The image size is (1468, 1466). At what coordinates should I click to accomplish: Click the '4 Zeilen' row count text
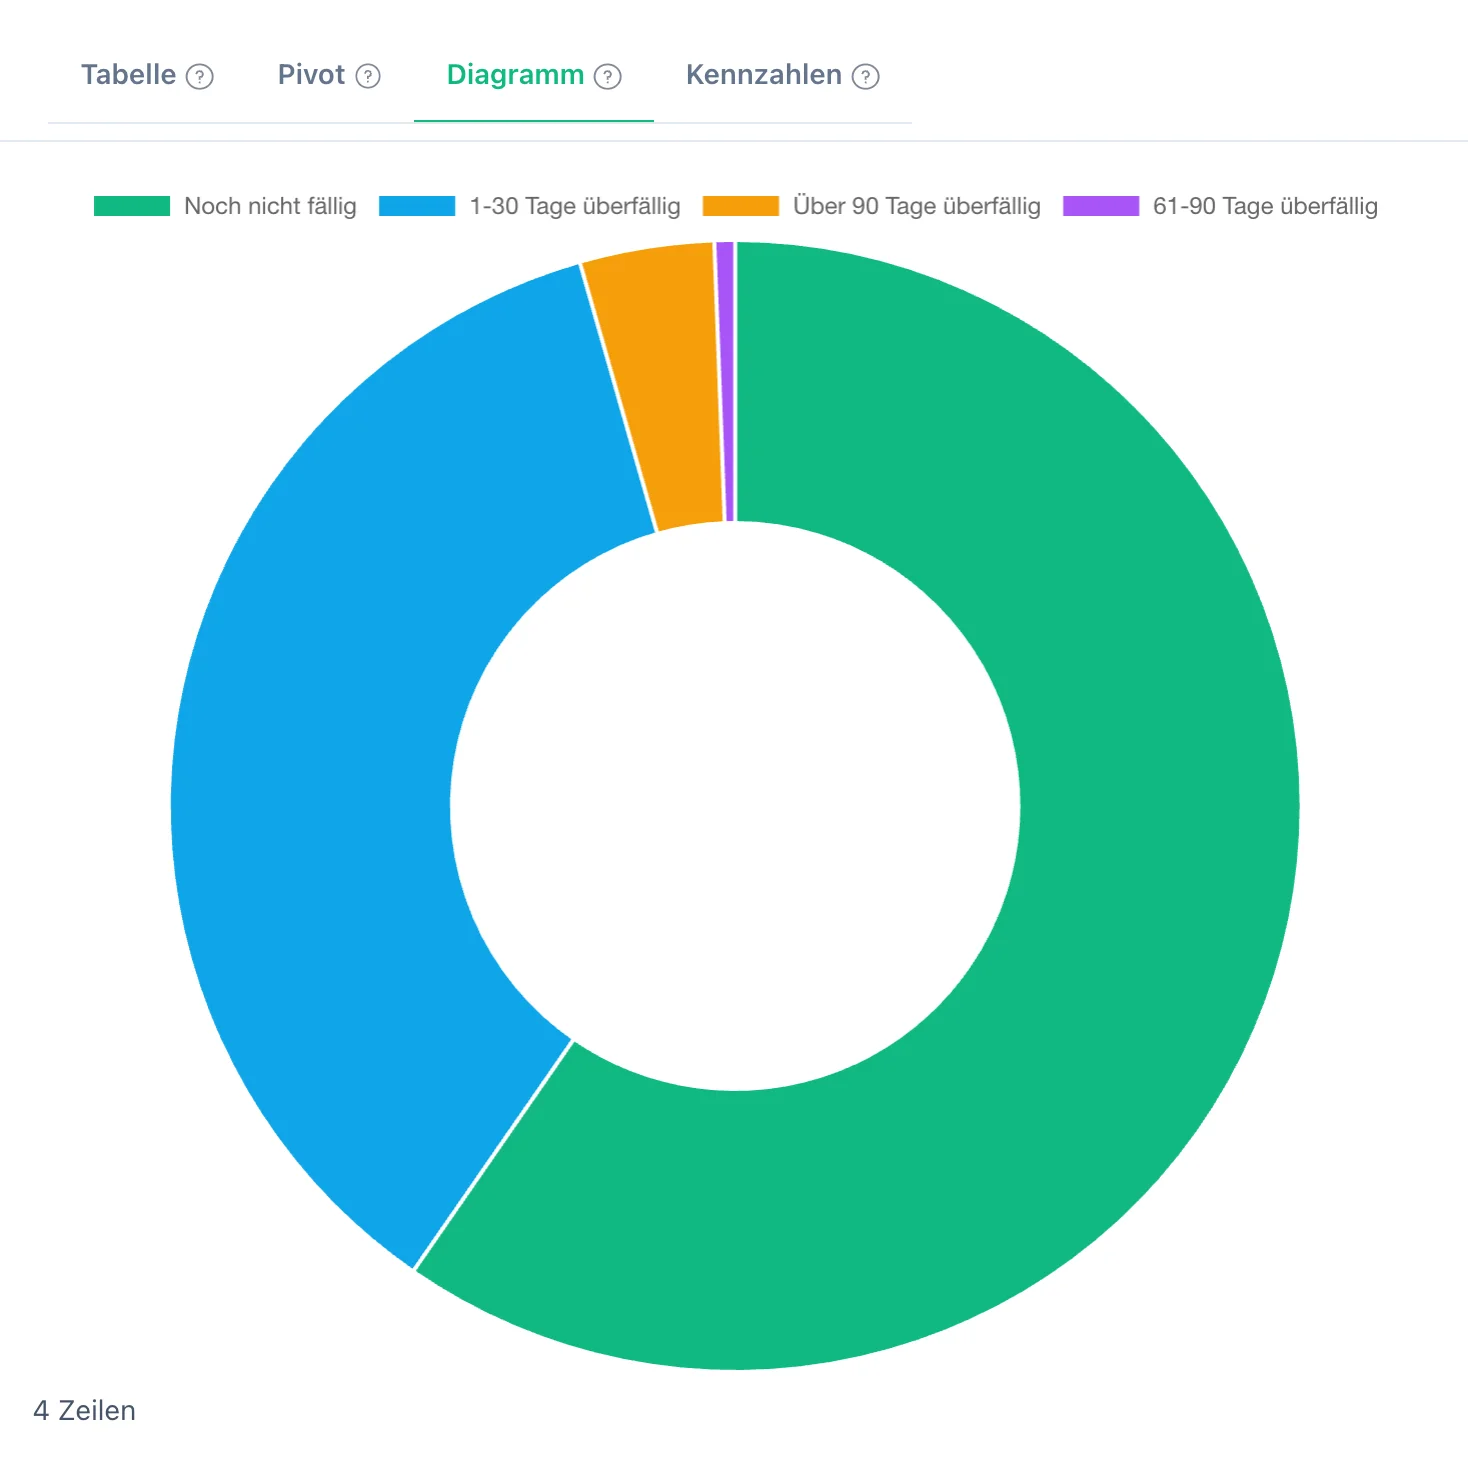[84, 1410]
